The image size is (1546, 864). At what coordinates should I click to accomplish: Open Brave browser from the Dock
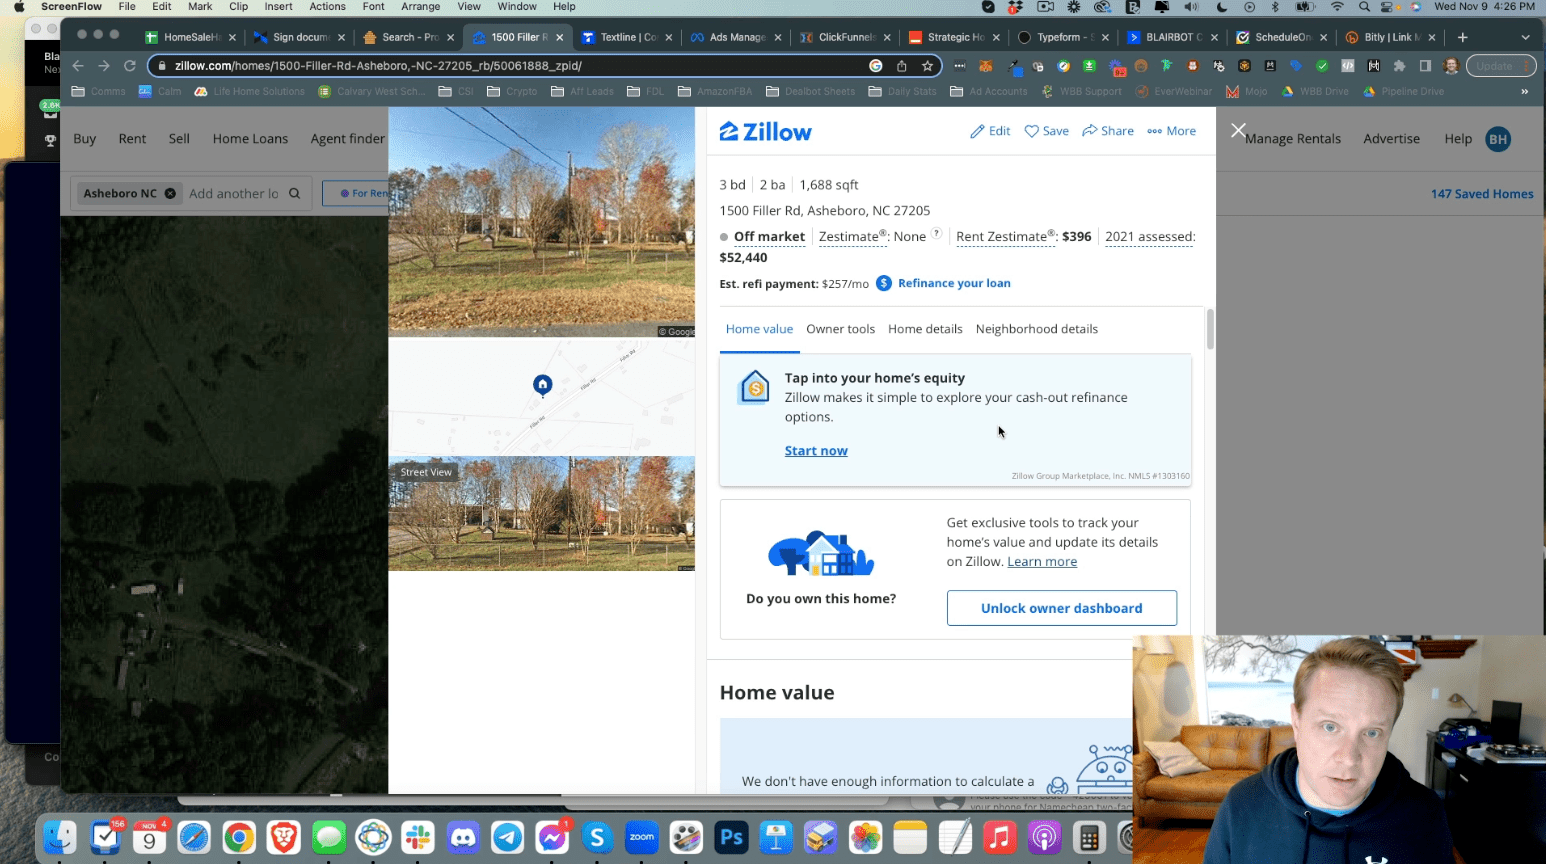coord(284,837)
